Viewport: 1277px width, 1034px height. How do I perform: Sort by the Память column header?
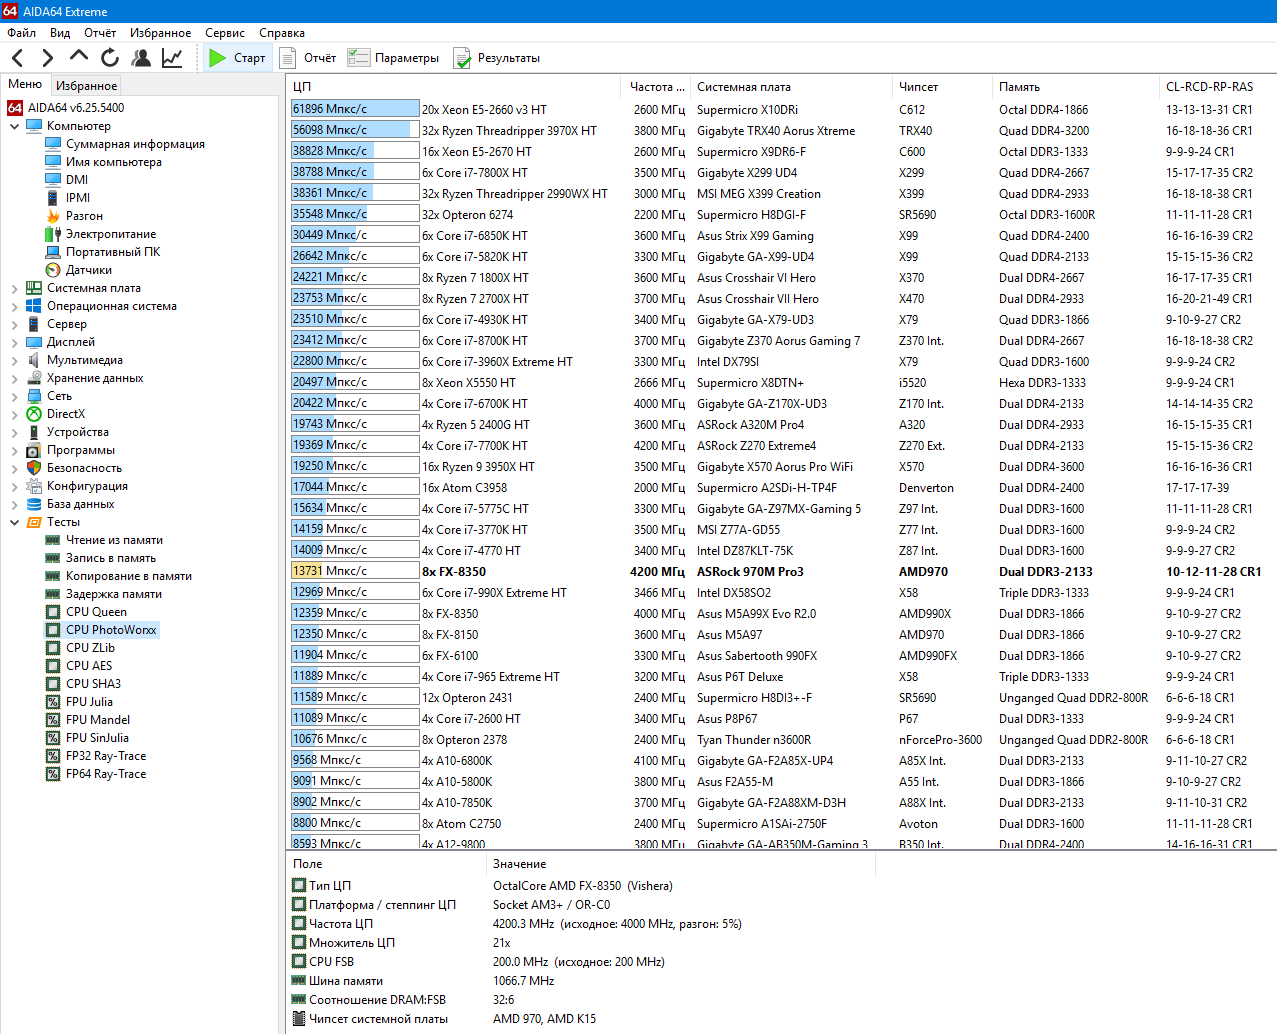click(x=1075, y=87)
